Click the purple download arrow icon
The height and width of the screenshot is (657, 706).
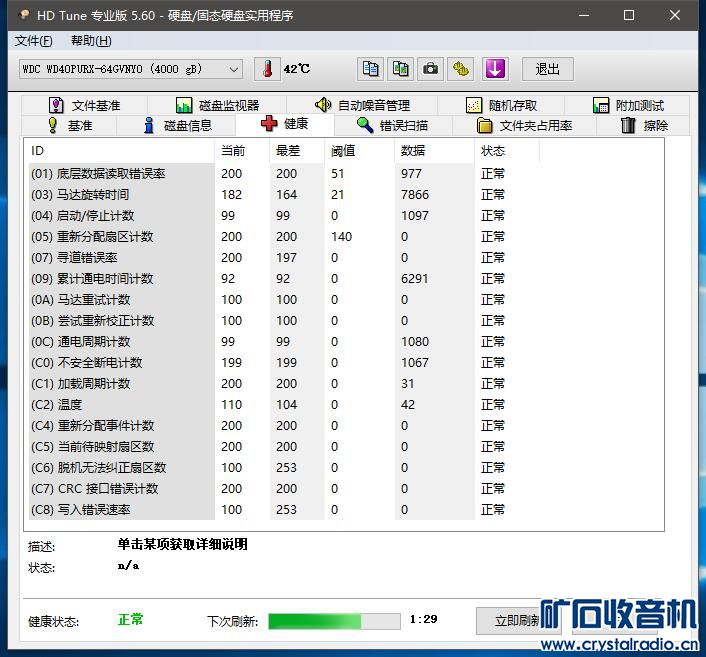(x=495, y=69)
